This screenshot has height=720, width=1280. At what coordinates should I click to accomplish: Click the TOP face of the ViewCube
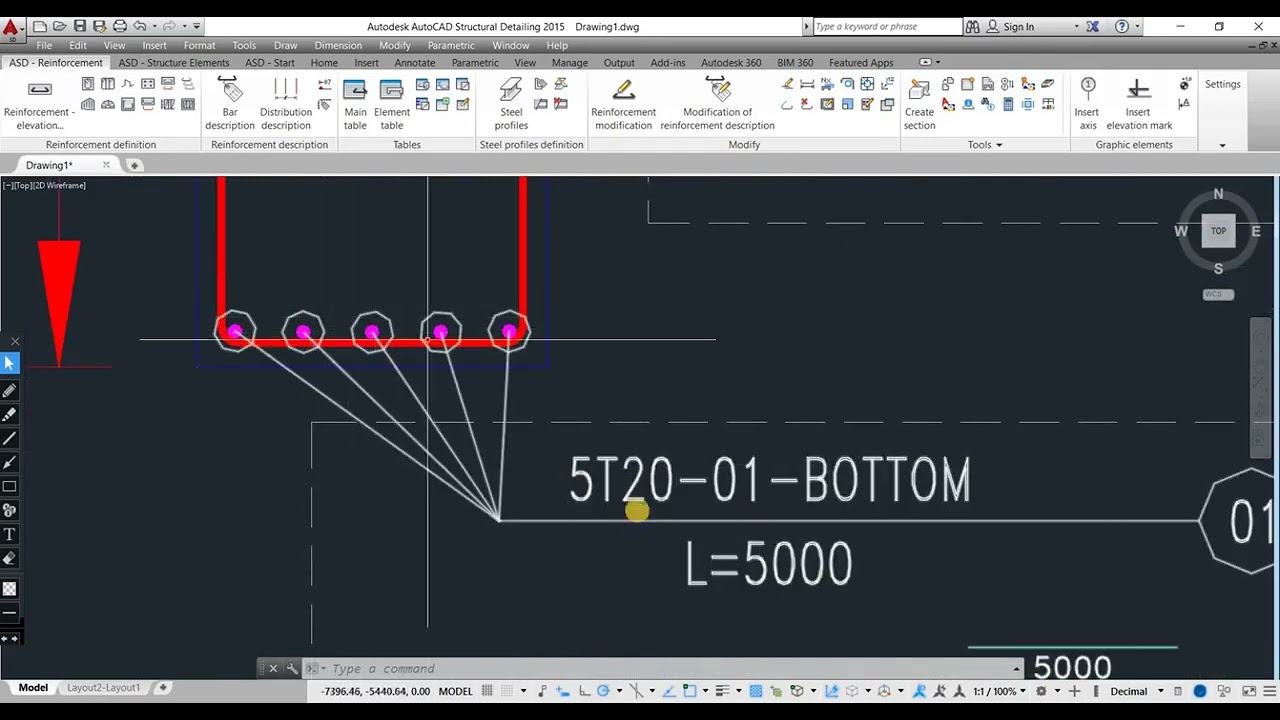[1218, 231]
